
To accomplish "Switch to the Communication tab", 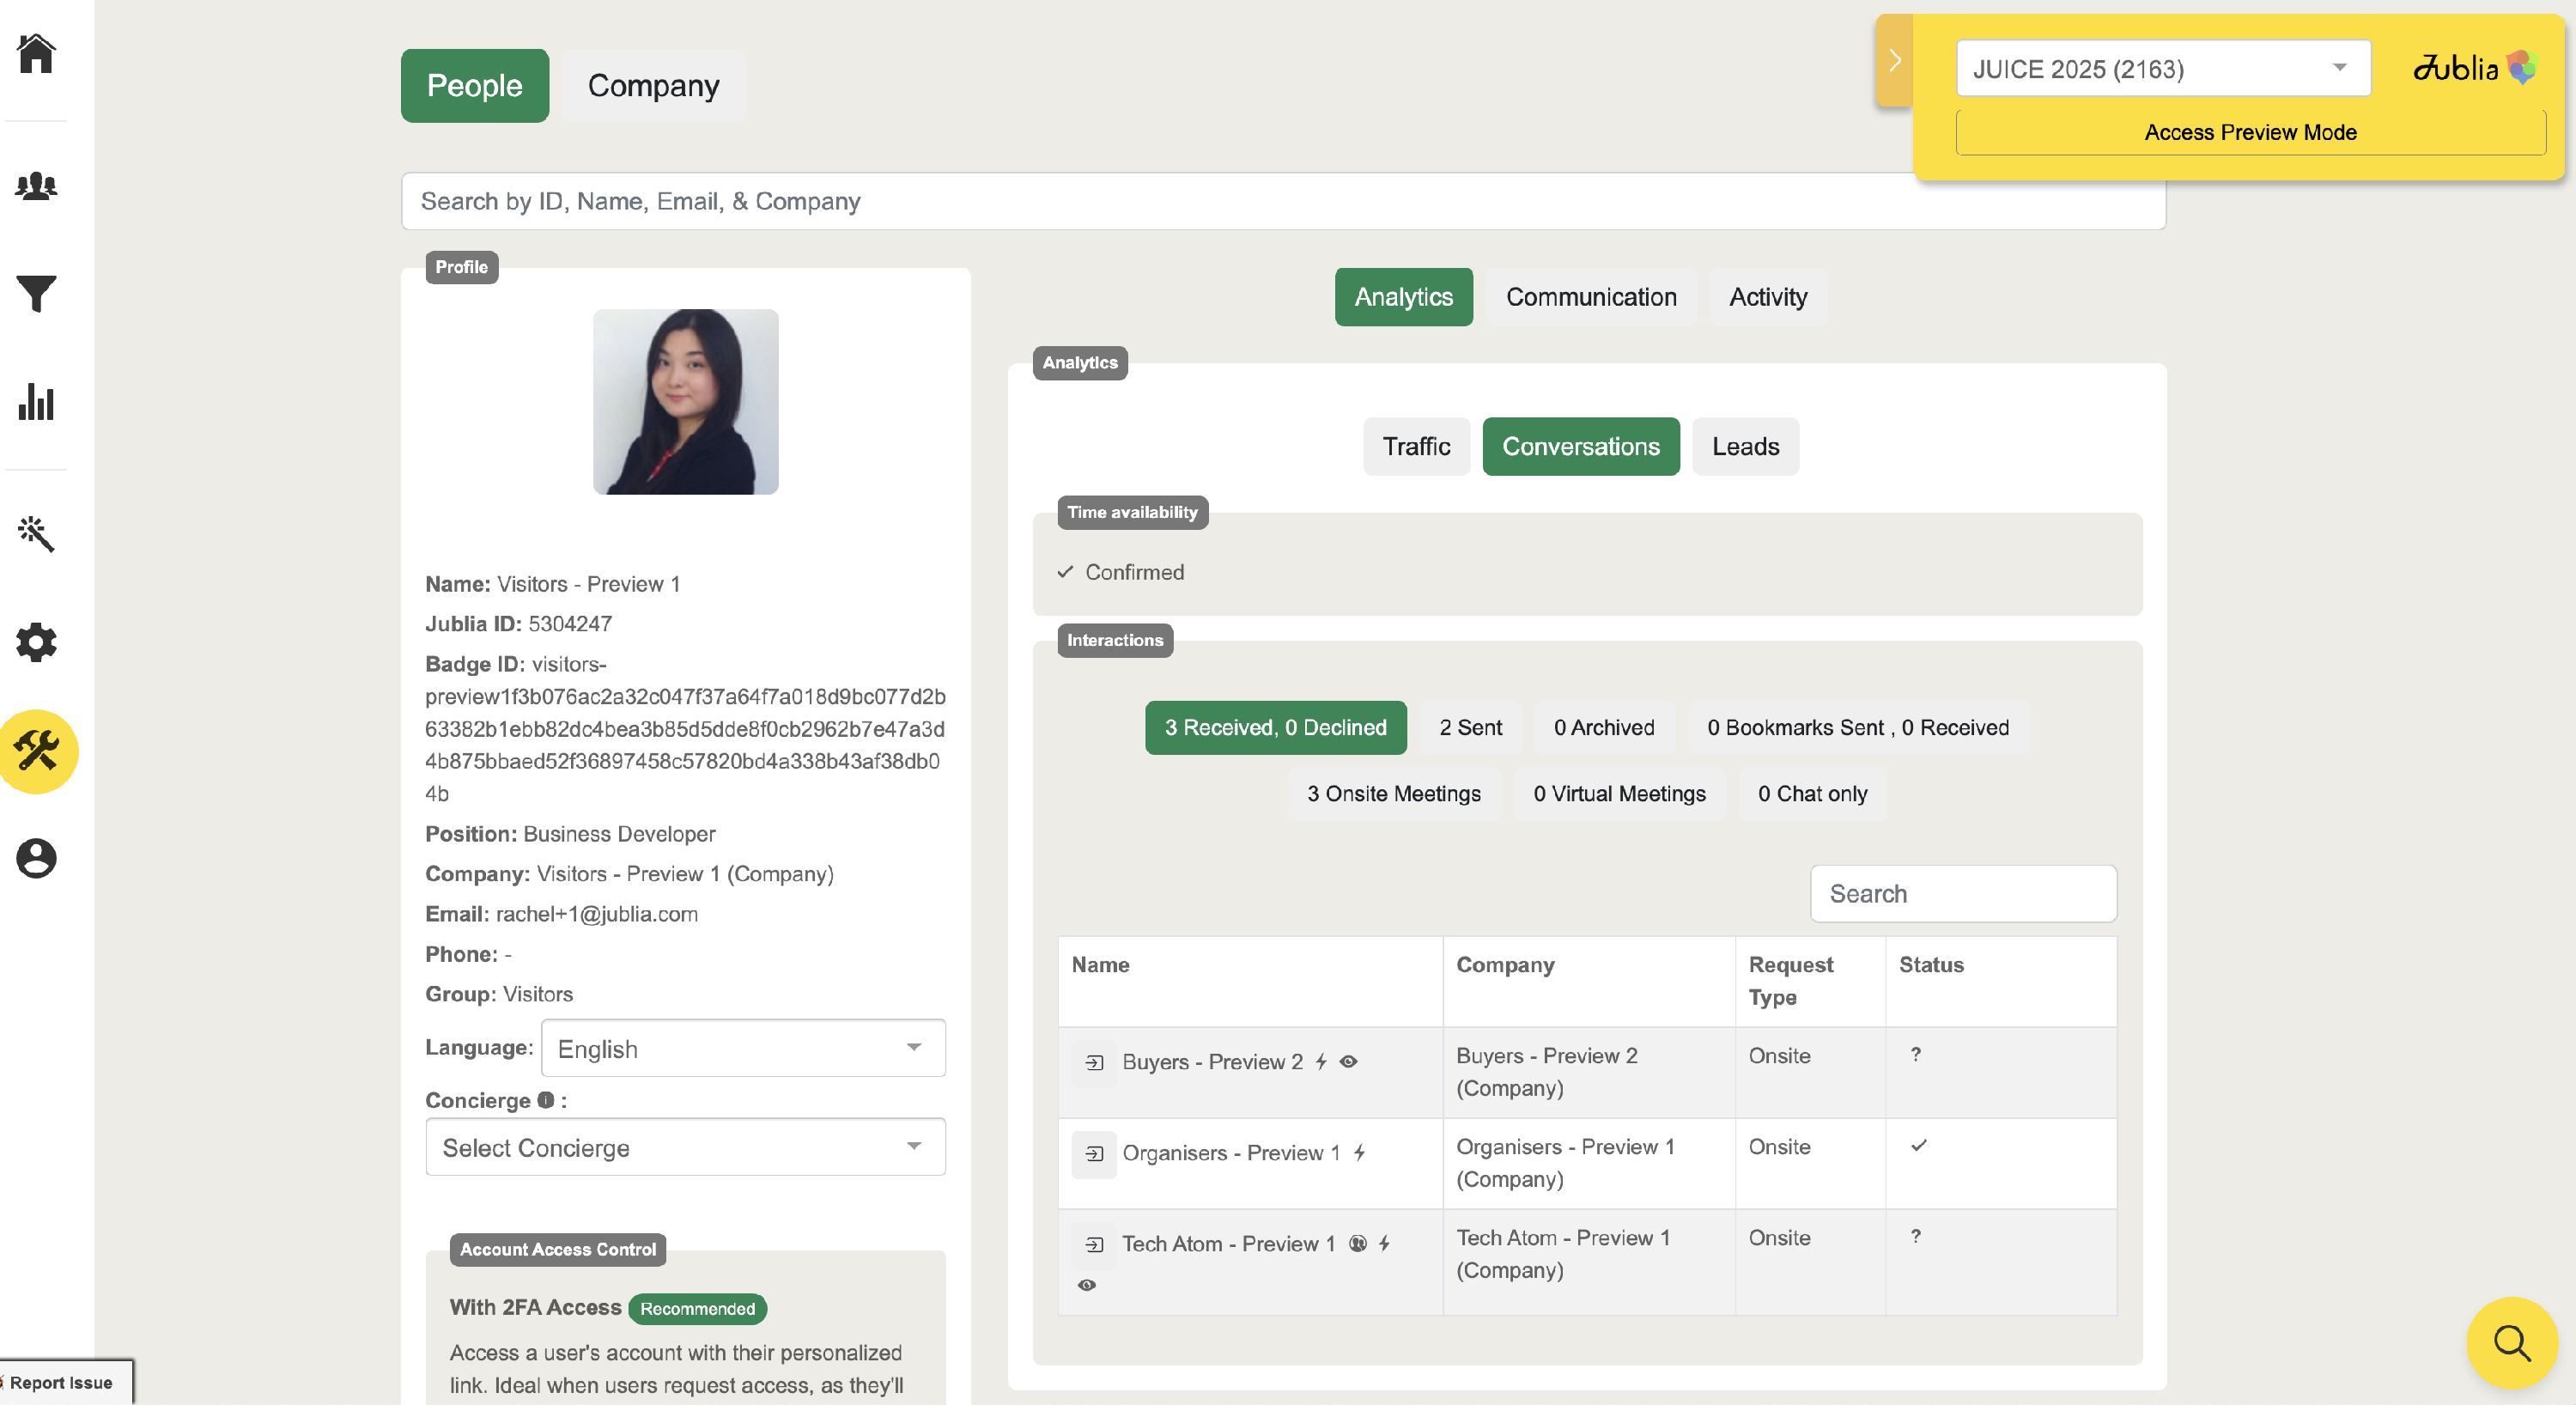I will [1591, 297].
